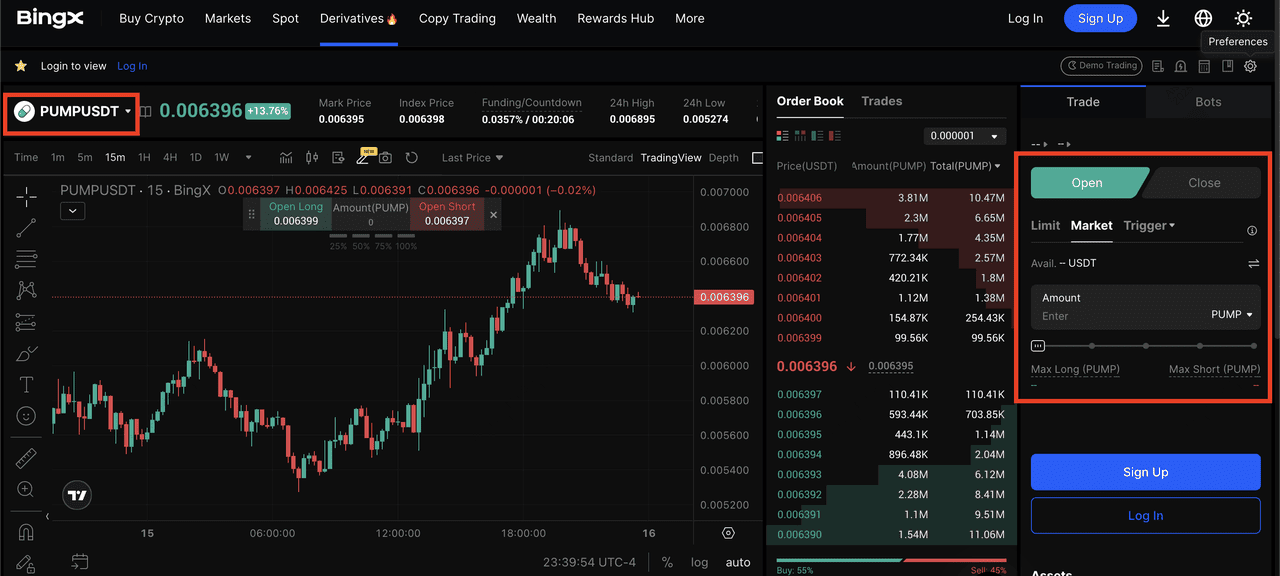Select the brush drawing tool
The height and width of the screenshot is (576, 1280).
tap(26, 353)
